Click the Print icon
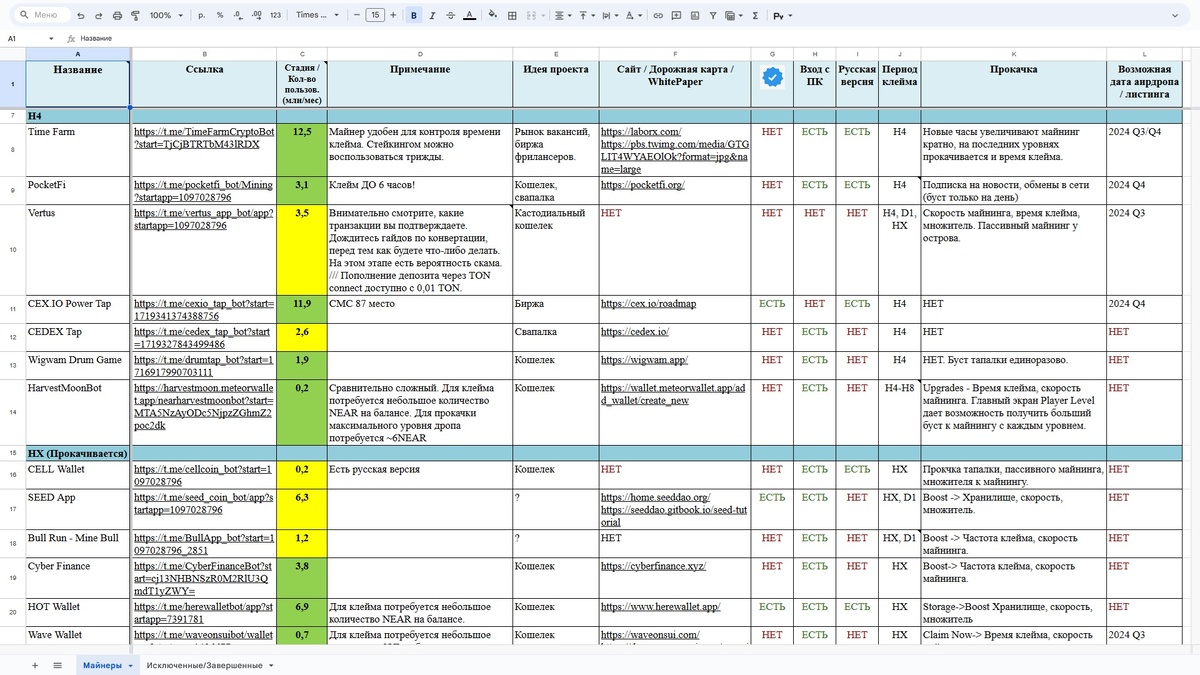Image resolution: width=1200 pixels, height=675 pixels. tap(117, 15)
